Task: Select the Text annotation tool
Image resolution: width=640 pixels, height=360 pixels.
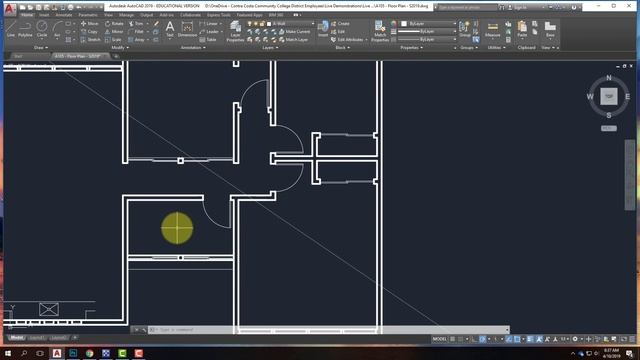Action: (170, 29)
